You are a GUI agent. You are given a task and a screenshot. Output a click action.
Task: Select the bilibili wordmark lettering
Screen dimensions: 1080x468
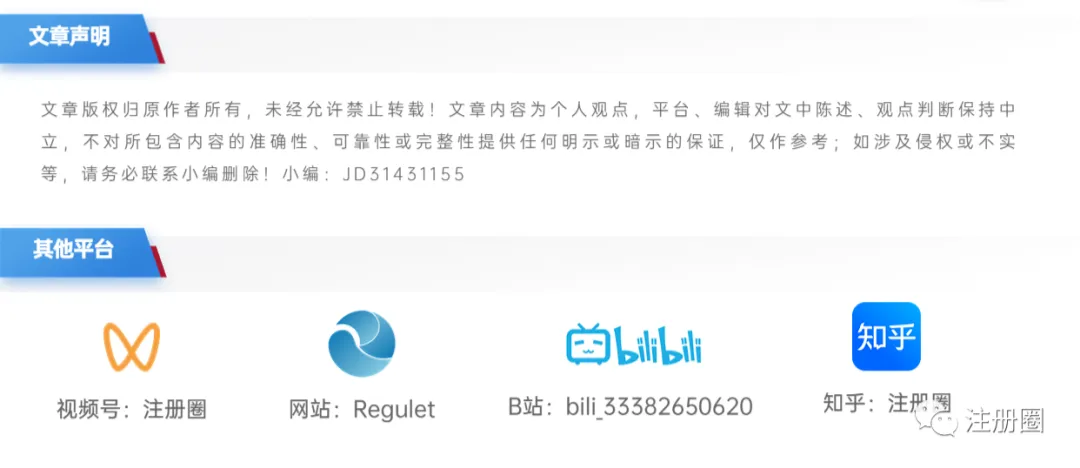click(x=658, y=348)
